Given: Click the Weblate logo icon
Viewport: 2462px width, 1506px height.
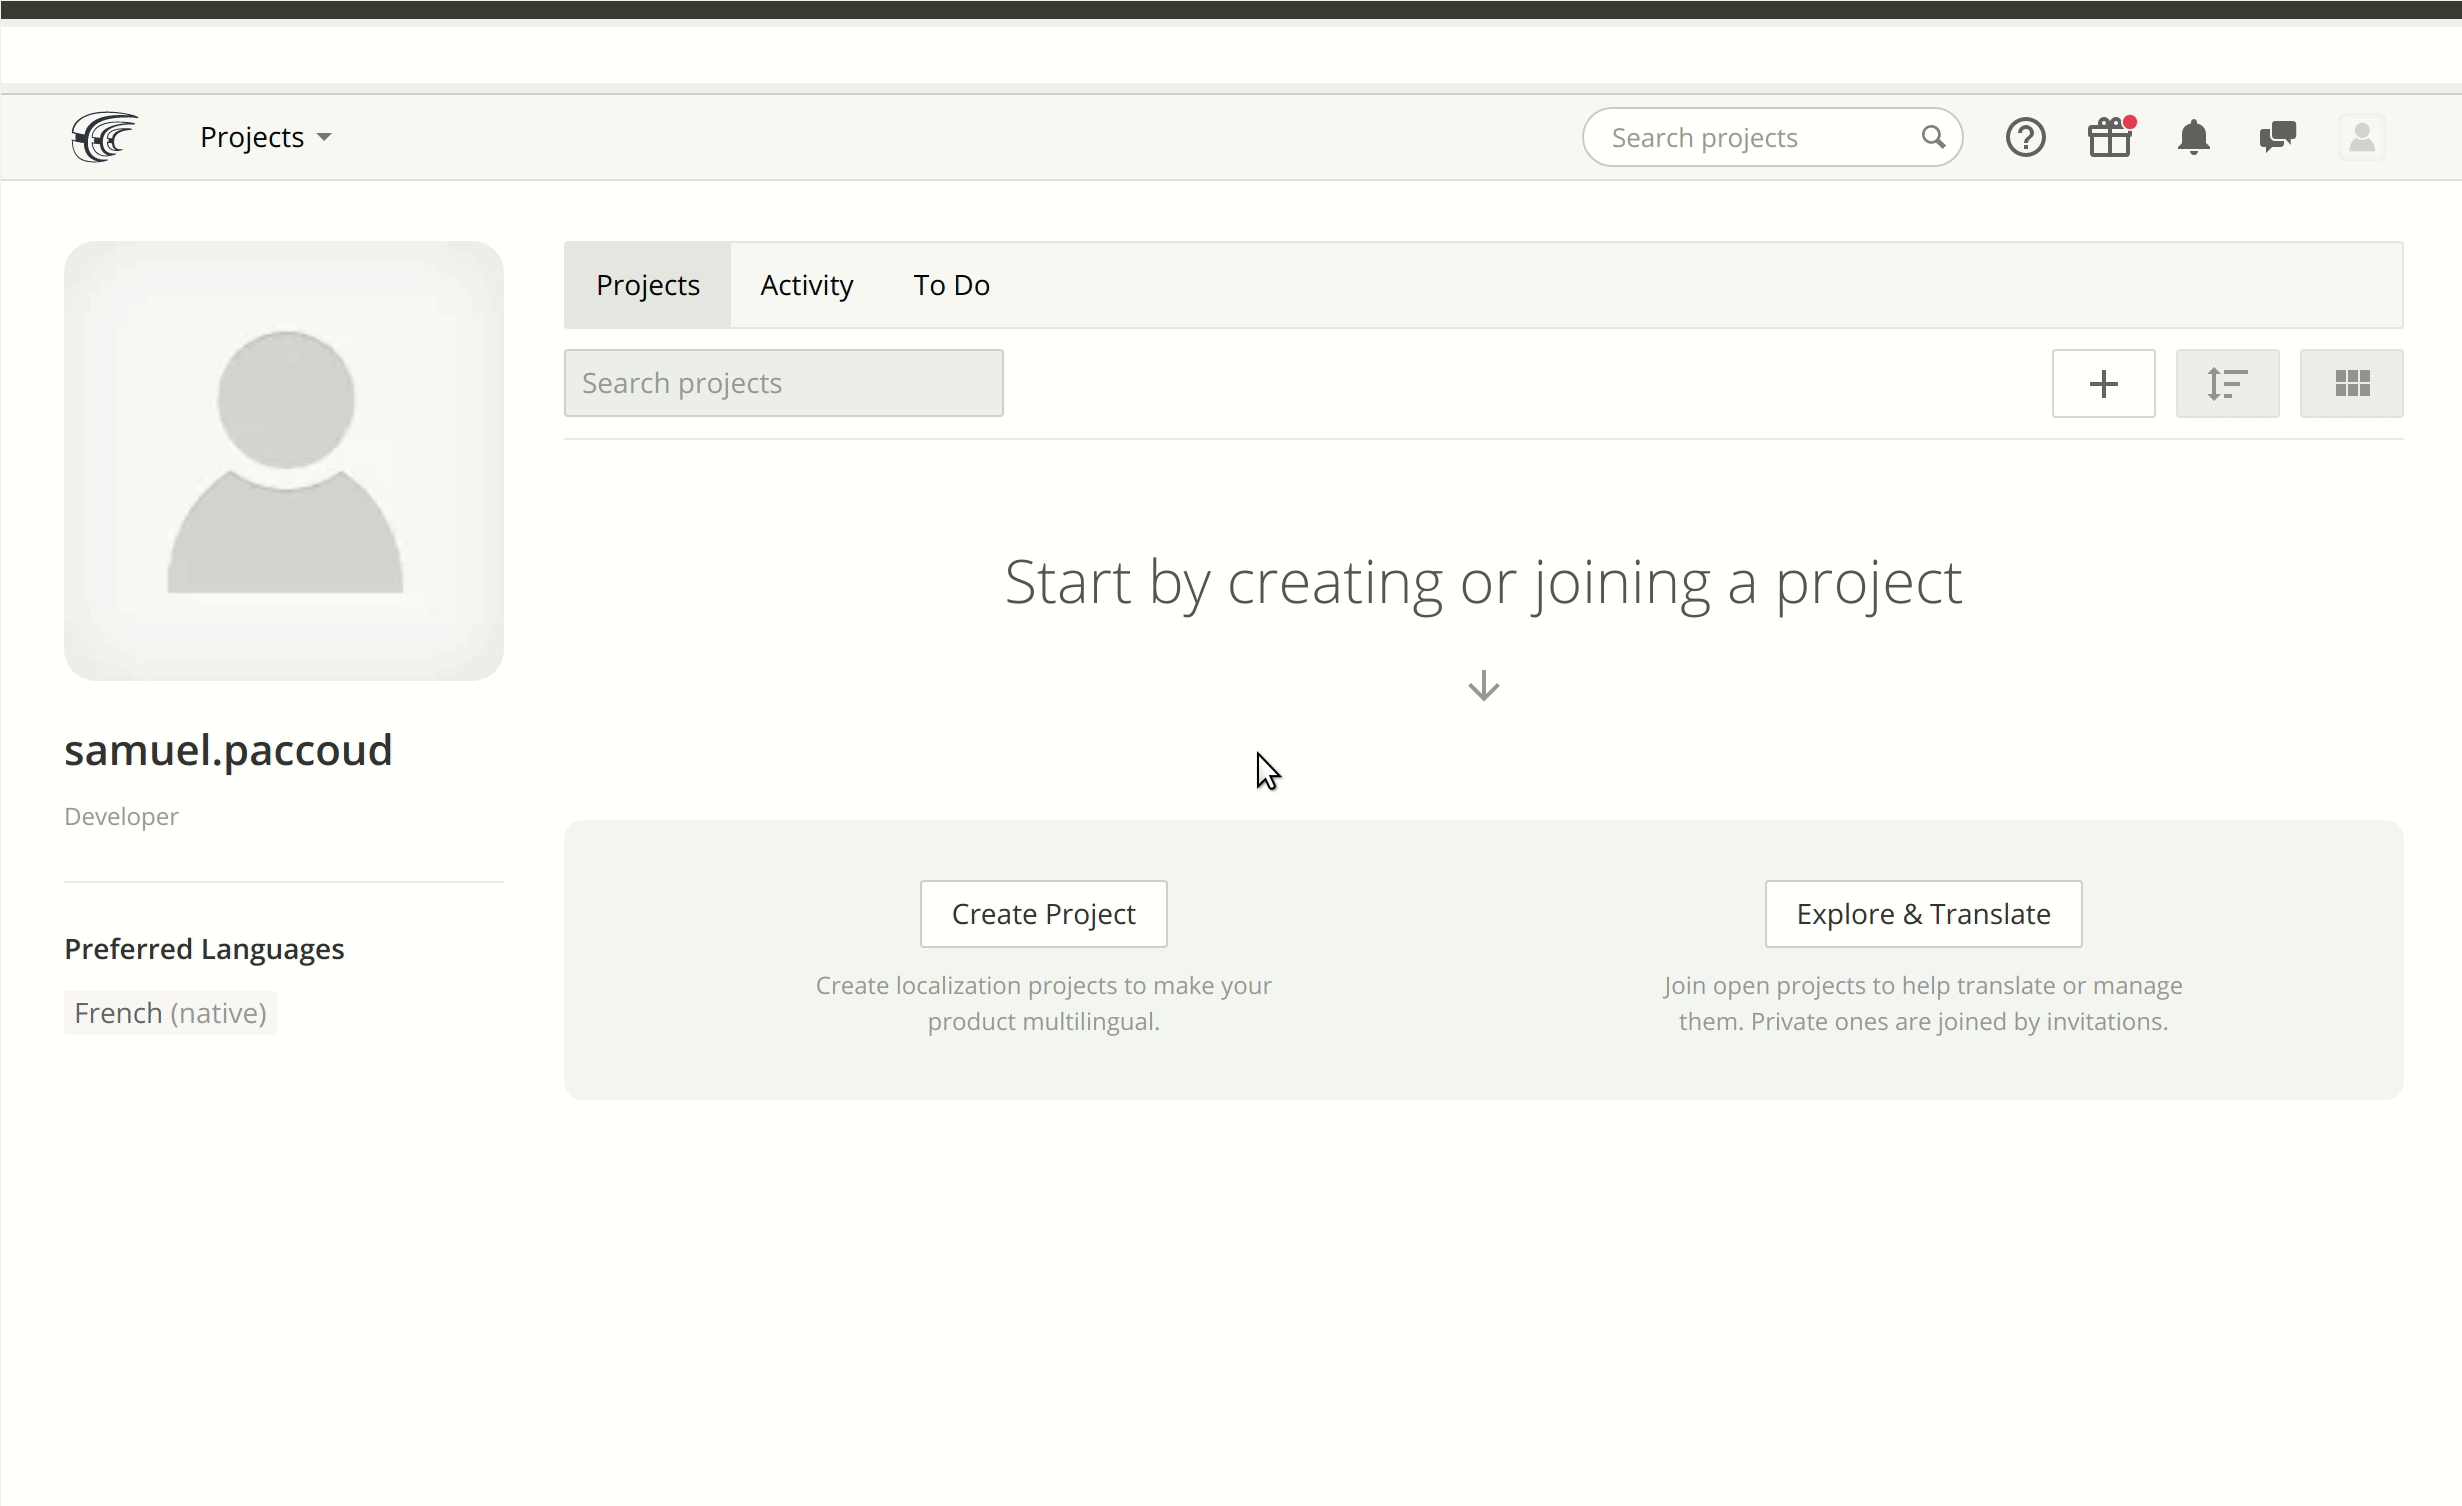Looking at the screenshot, I should [100, 137].
